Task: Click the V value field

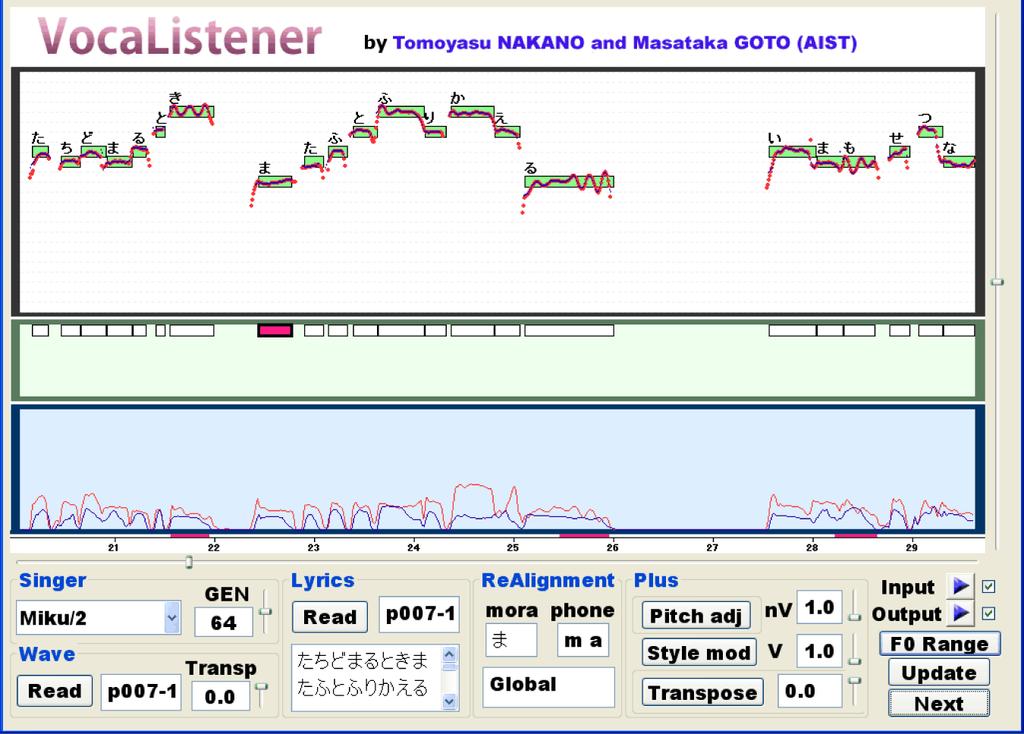Action: tap(820, 651)
